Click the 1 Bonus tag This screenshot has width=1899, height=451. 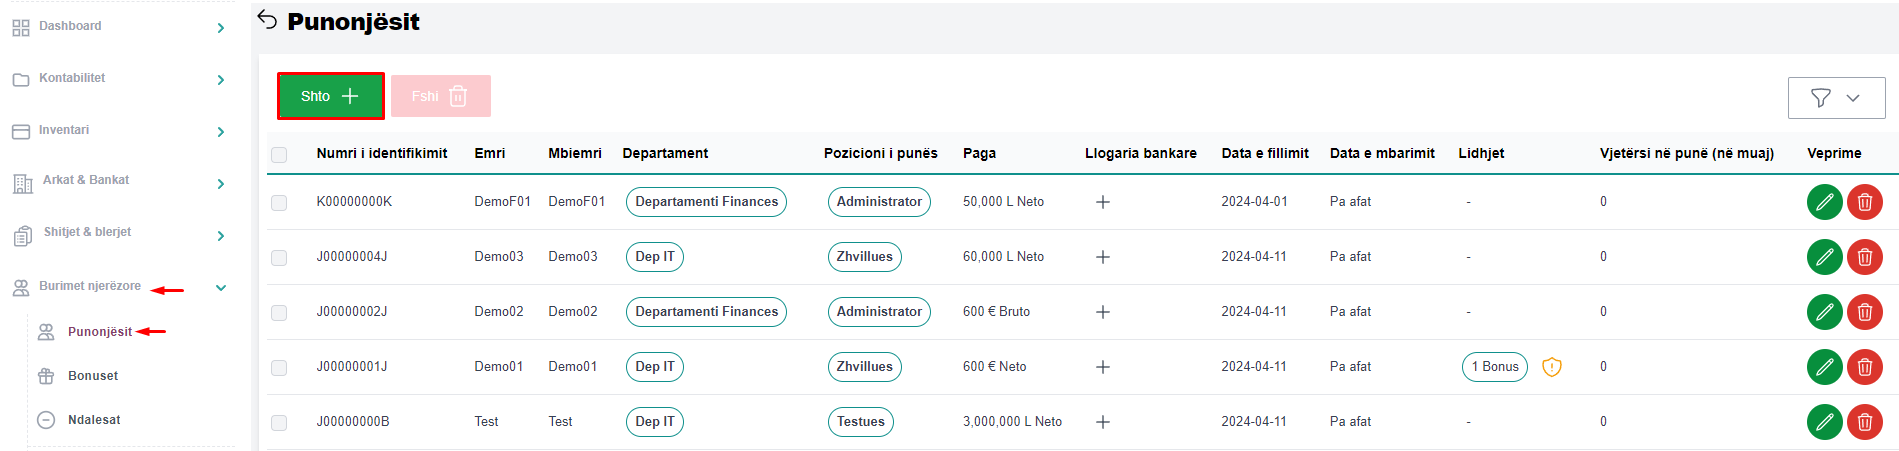pyautogui.click(x=1494, y=367)
